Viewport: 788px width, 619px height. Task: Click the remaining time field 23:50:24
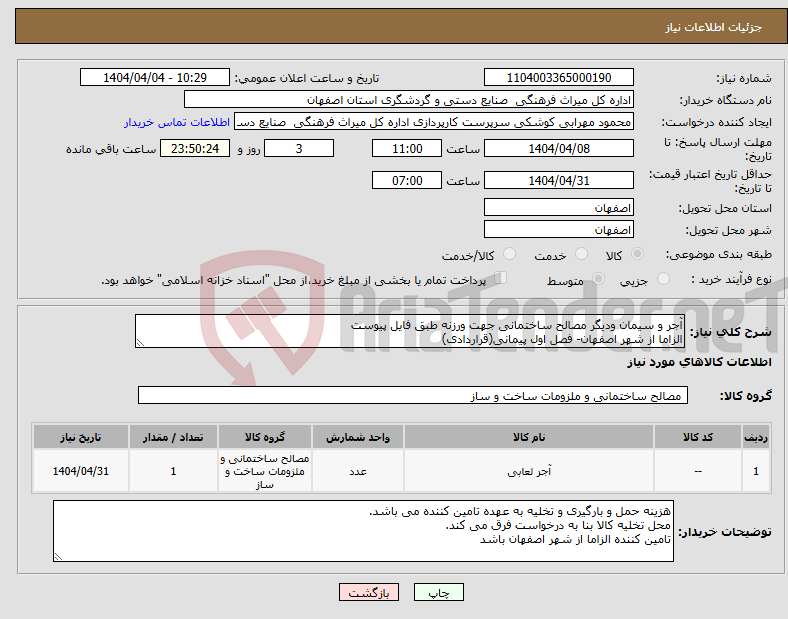coord(195,148)
